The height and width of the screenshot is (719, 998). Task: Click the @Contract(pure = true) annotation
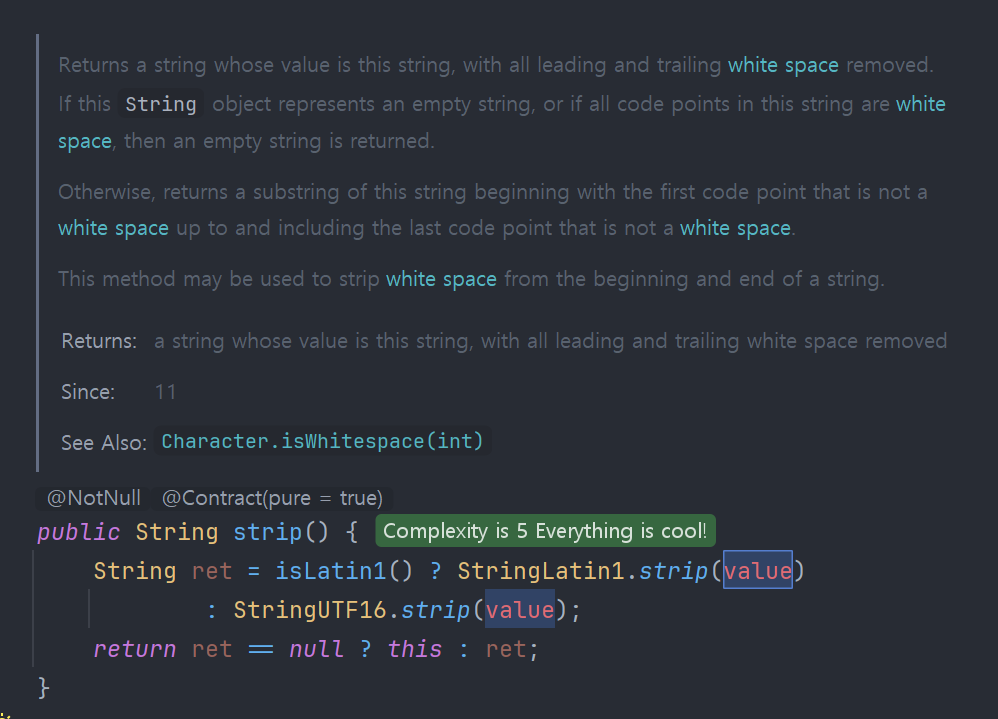272,498
